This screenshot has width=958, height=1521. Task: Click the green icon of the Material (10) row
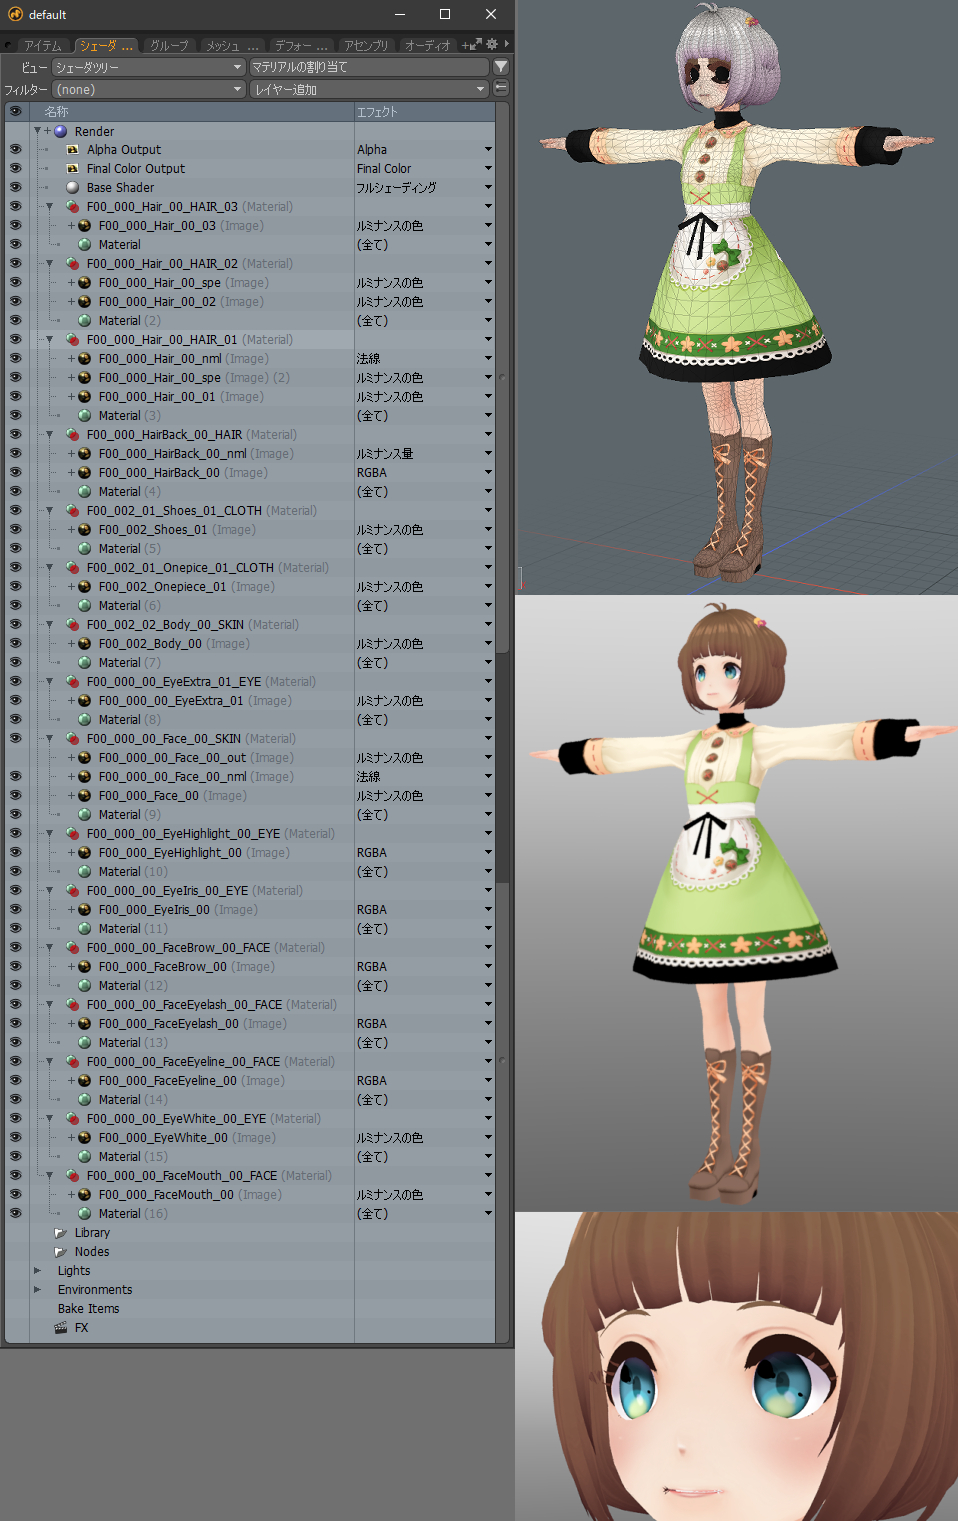[85, 872]
